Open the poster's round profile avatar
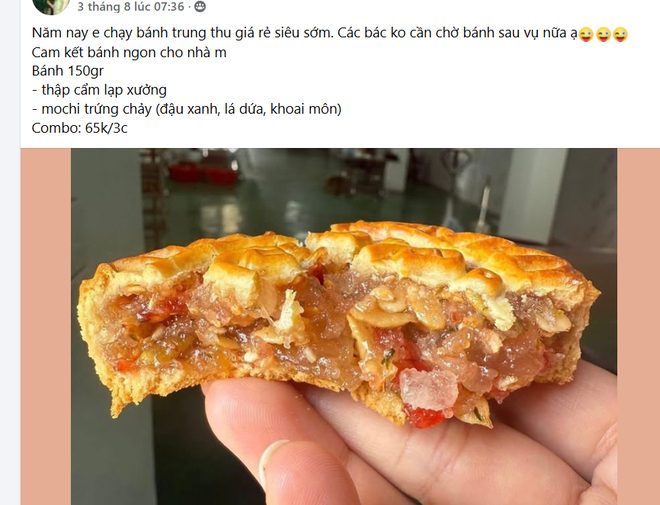Image resolution: width=660 pixels, height=505 pixels. [x=51, y=5]
